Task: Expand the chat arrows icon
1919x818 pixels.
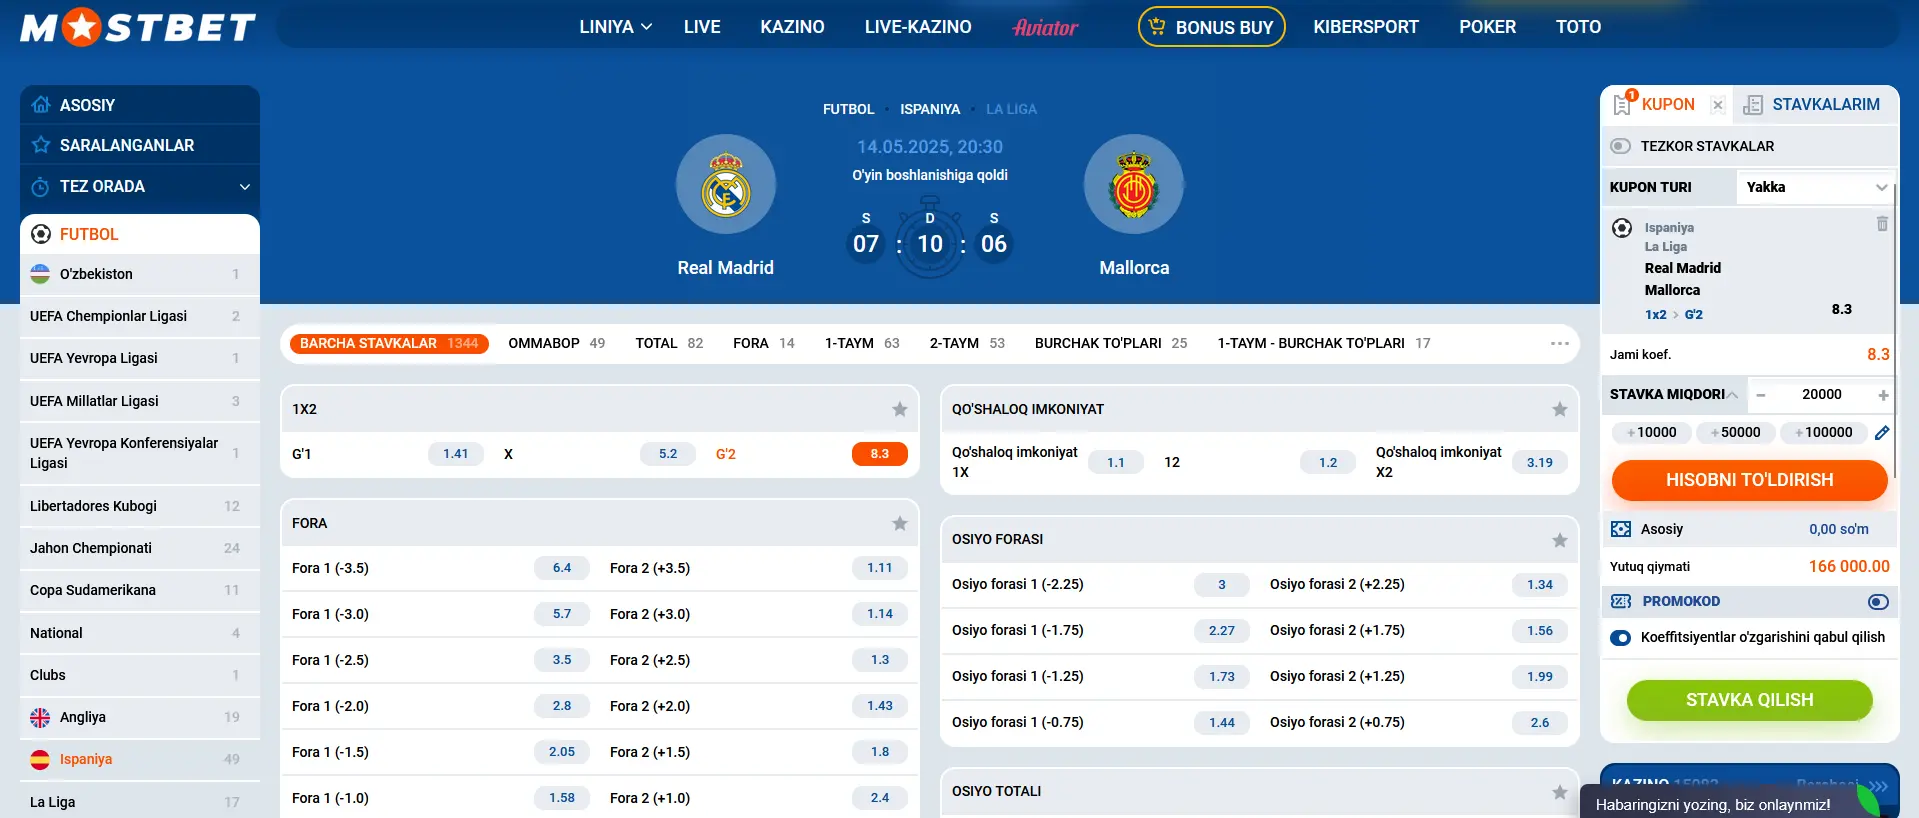Action: (1878, 786)
